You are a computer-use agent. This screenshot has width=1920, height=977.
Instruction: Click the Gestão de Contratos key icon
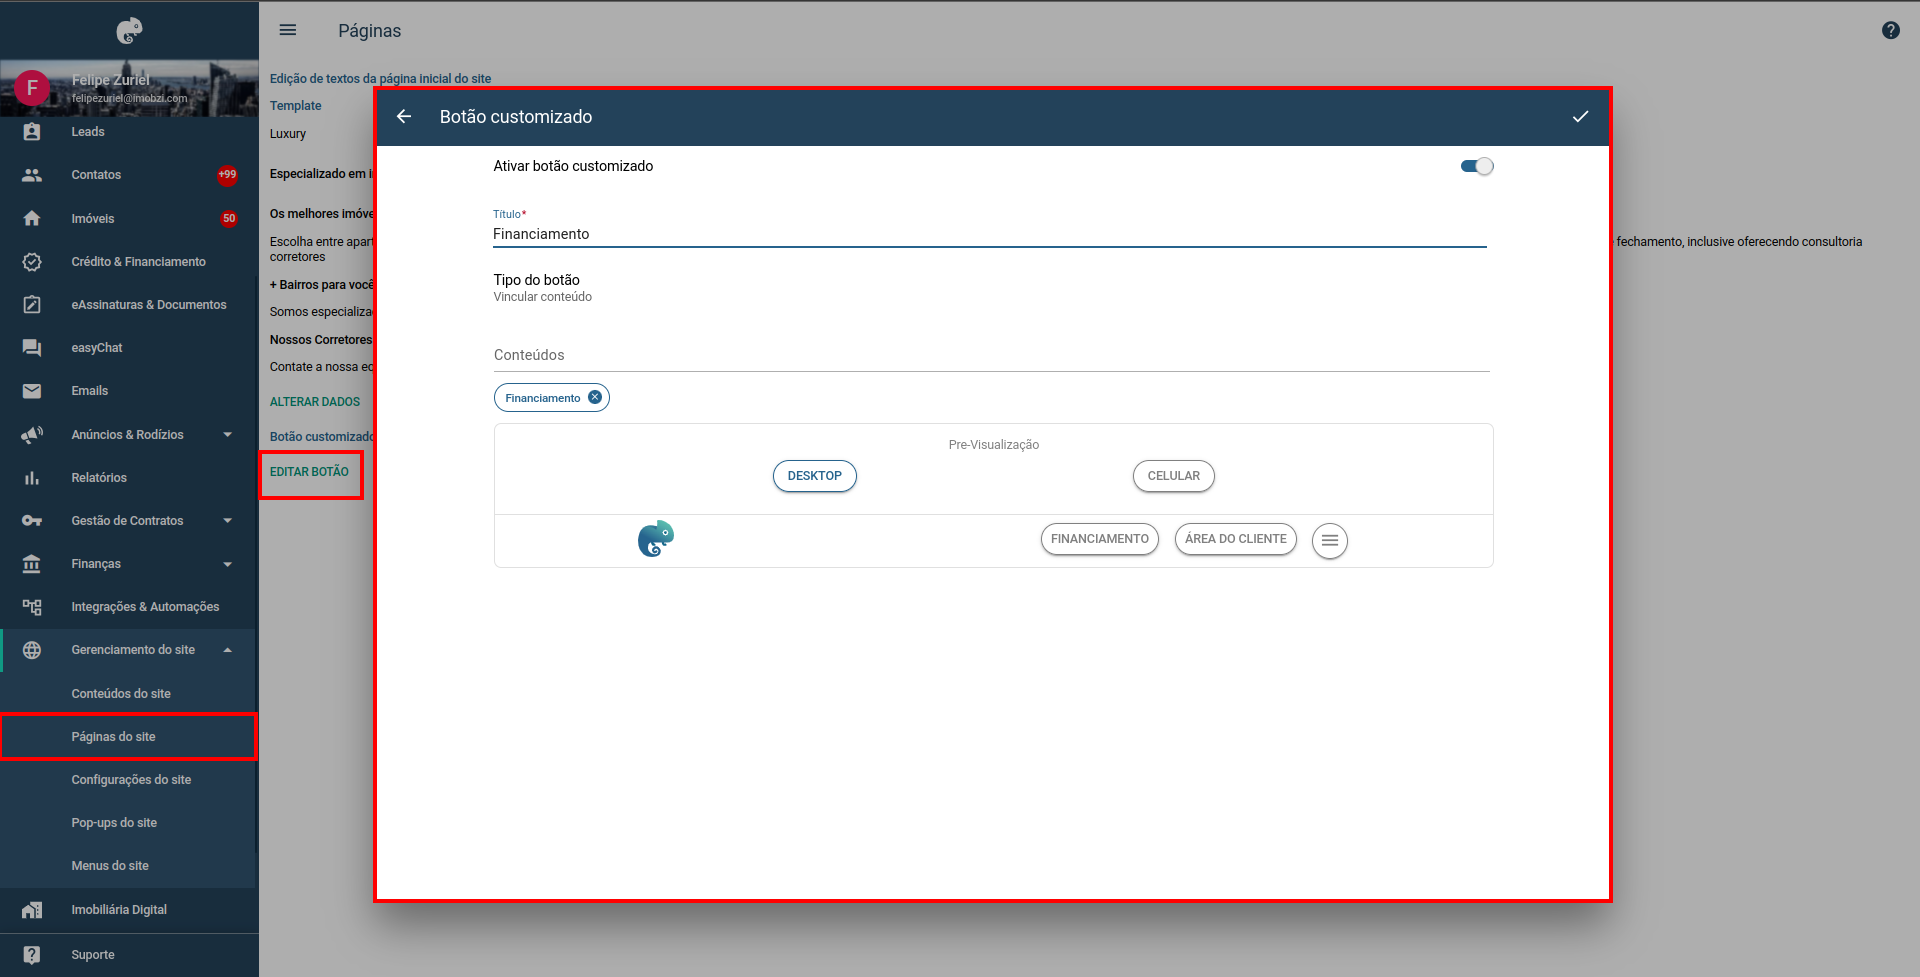[32, 521]
